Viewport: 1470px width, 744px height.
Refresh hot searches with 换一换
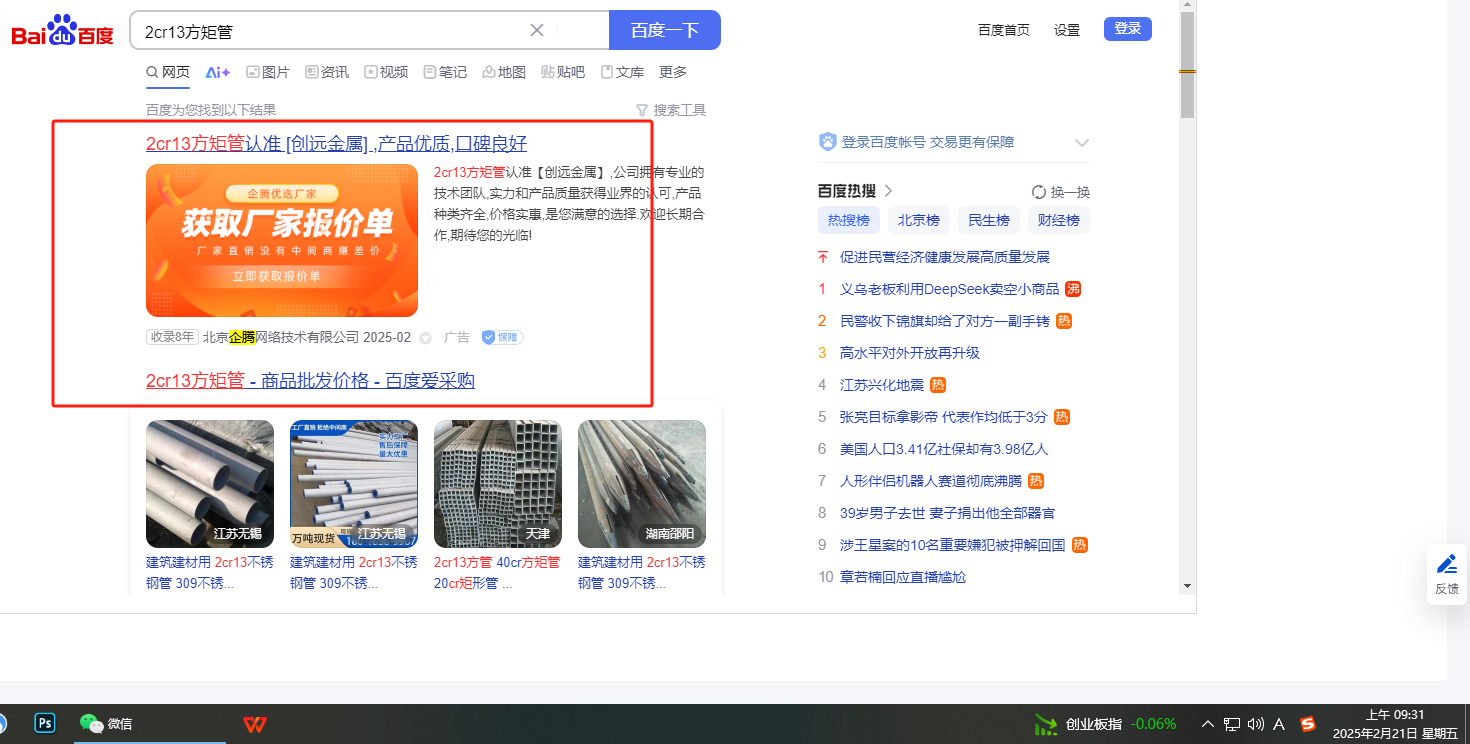click(x=1061, y=192)
